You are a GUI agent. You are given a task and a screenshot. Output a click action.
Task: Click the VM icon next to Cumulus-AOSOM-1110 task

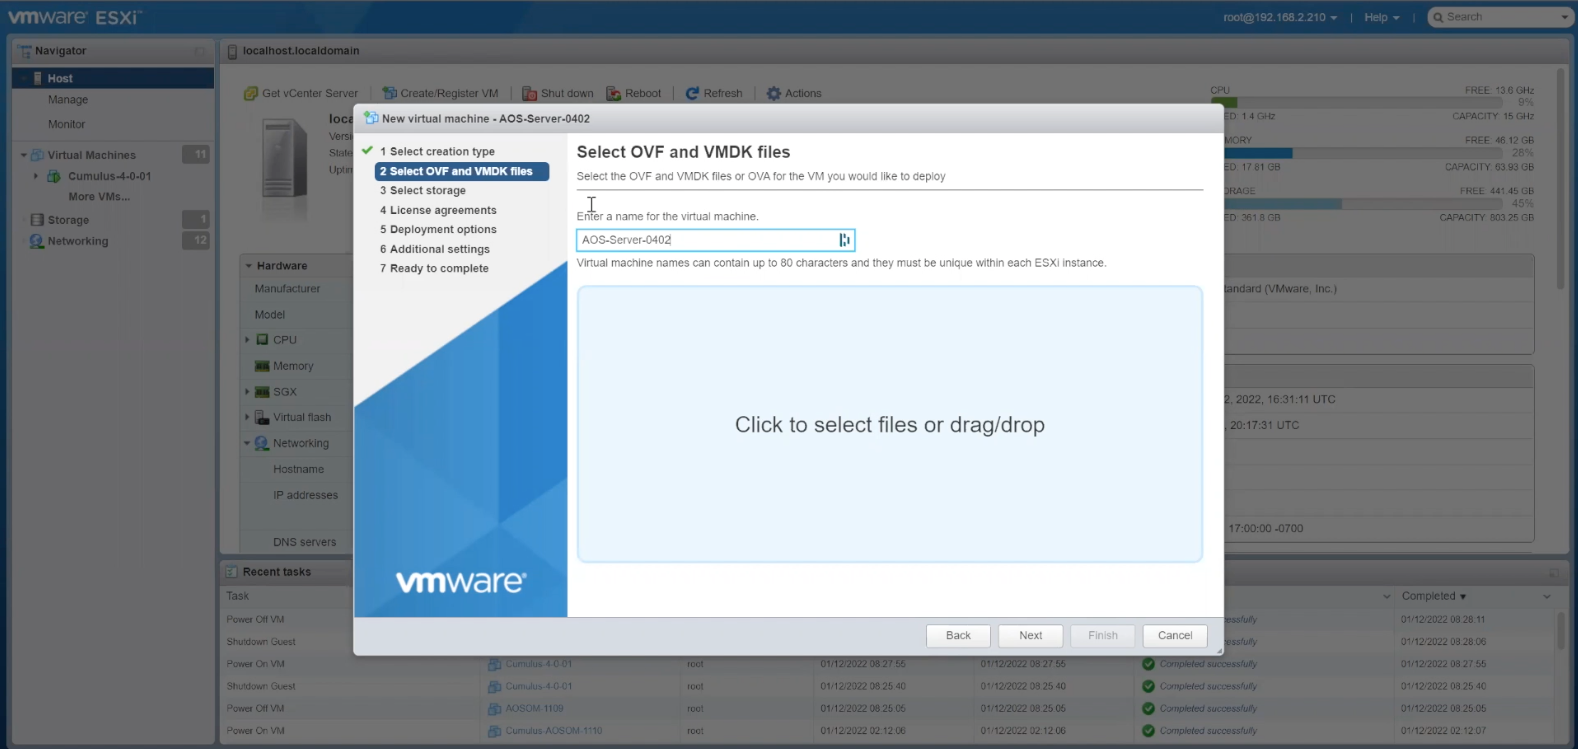[494, 731]
